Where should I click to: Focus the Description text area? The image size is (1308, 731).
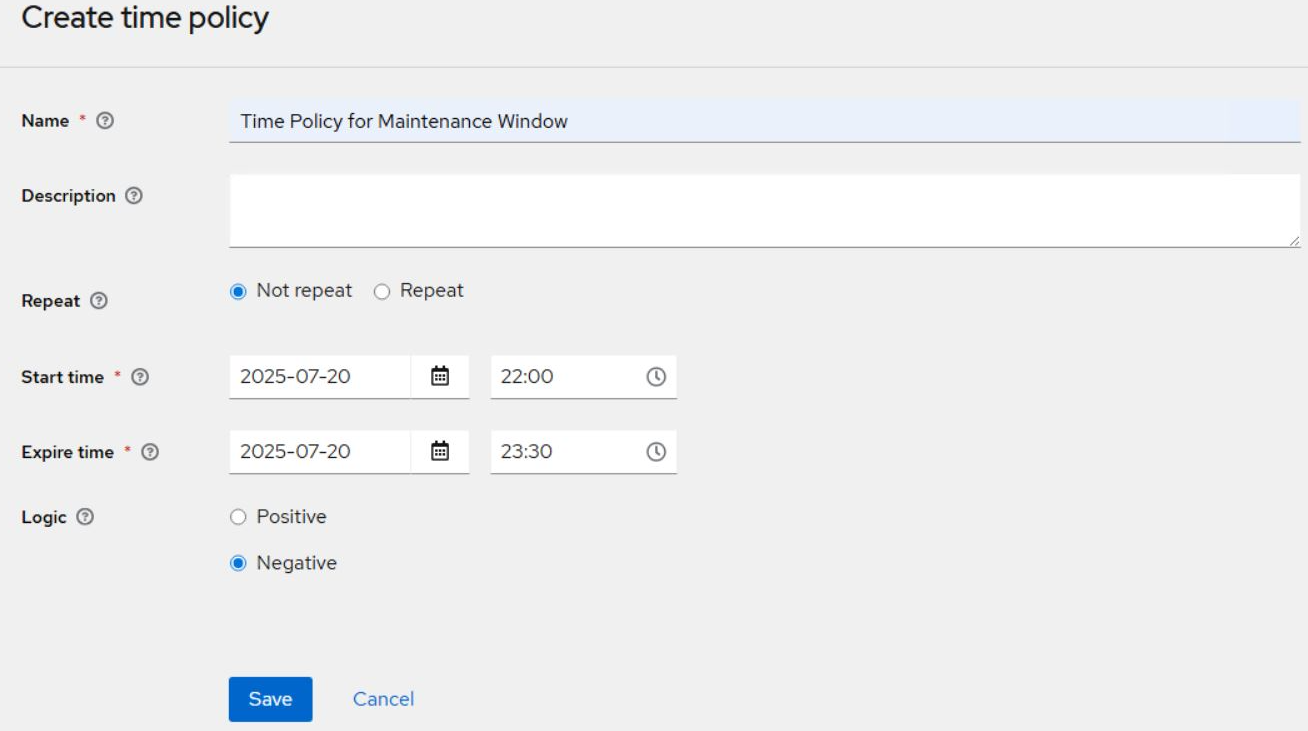point(764,210)
